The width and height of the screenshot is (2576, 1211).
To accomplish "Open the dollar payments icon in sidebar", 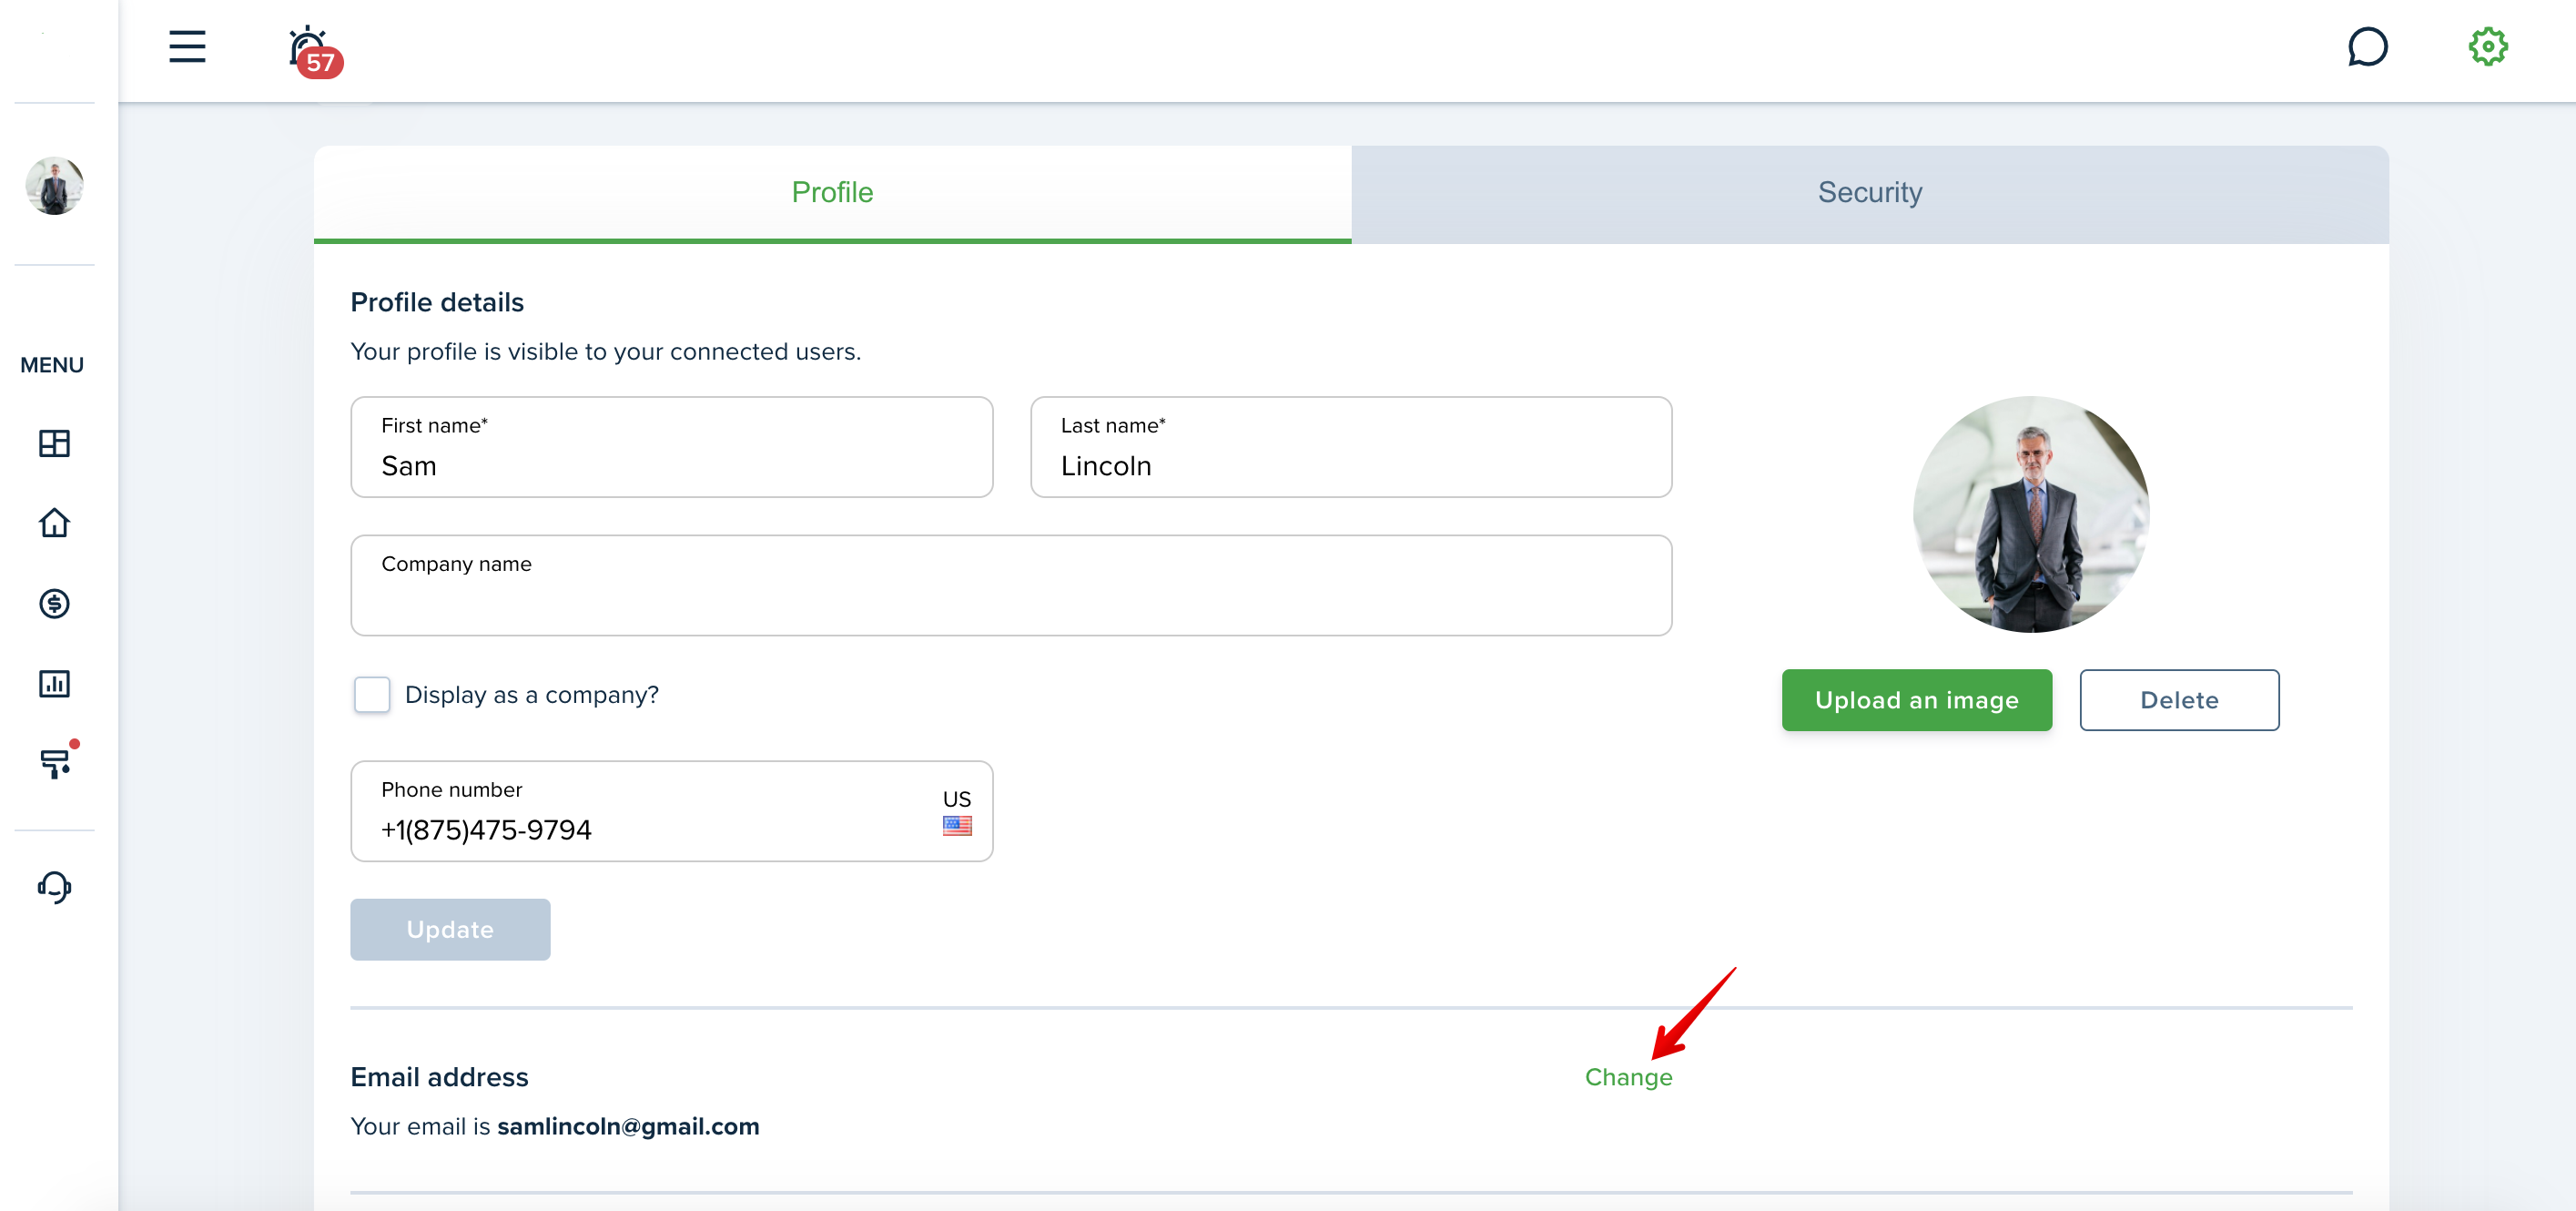I will point(54,603).
